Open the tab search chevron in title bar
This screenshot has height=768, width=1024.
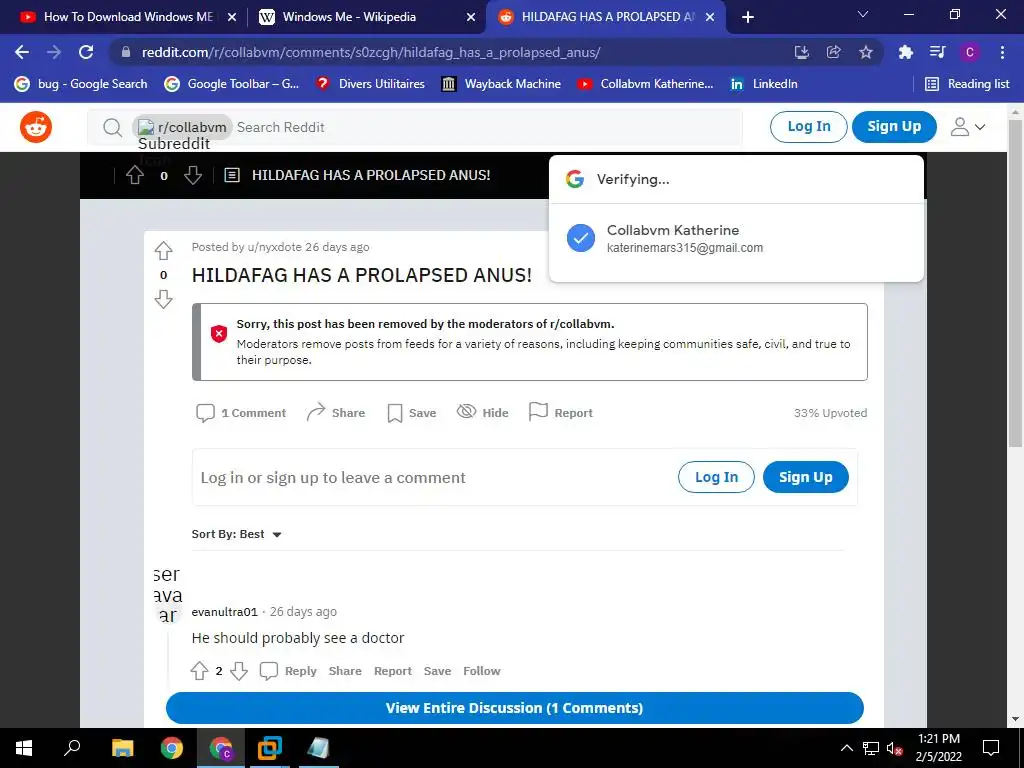tap(863, 14)
